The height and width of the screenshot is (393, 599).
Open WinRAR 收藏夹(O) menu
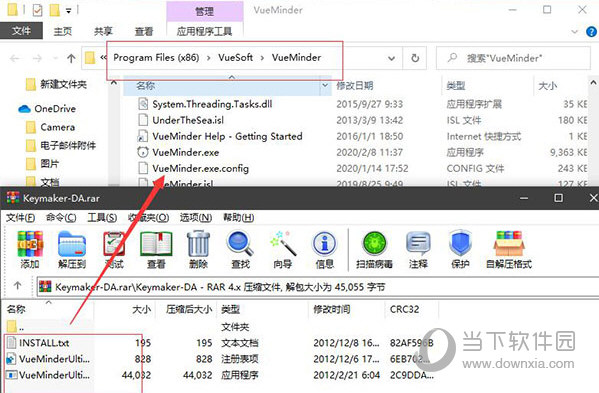pos(148,218)
